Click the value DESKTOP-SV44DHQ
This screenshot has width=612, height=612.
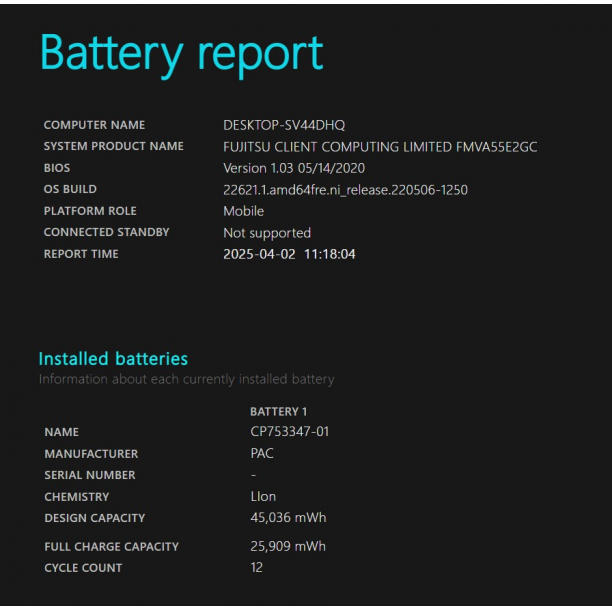coord(284,125)
